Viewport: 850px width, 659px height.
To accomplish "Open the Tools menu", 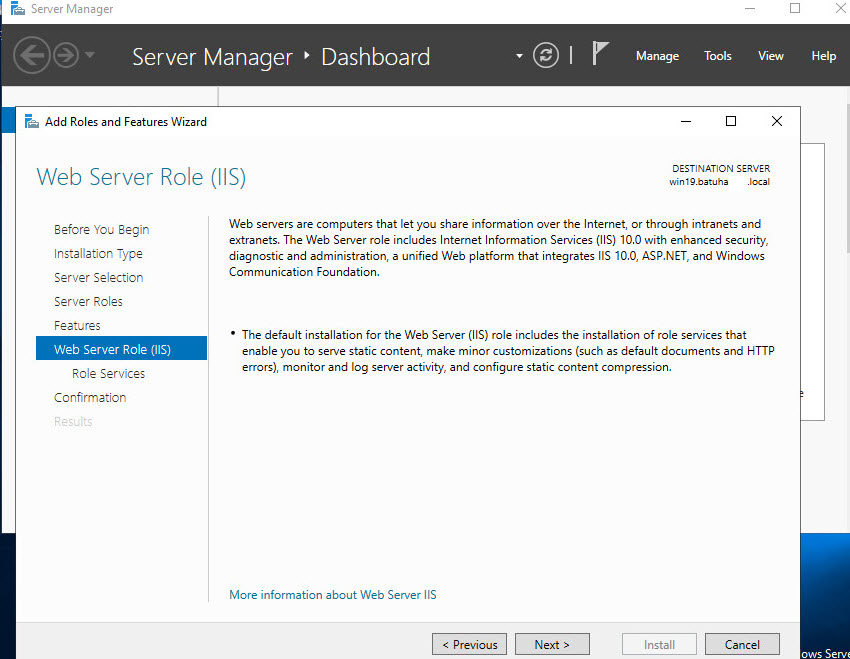I will (x=718, y=56).
